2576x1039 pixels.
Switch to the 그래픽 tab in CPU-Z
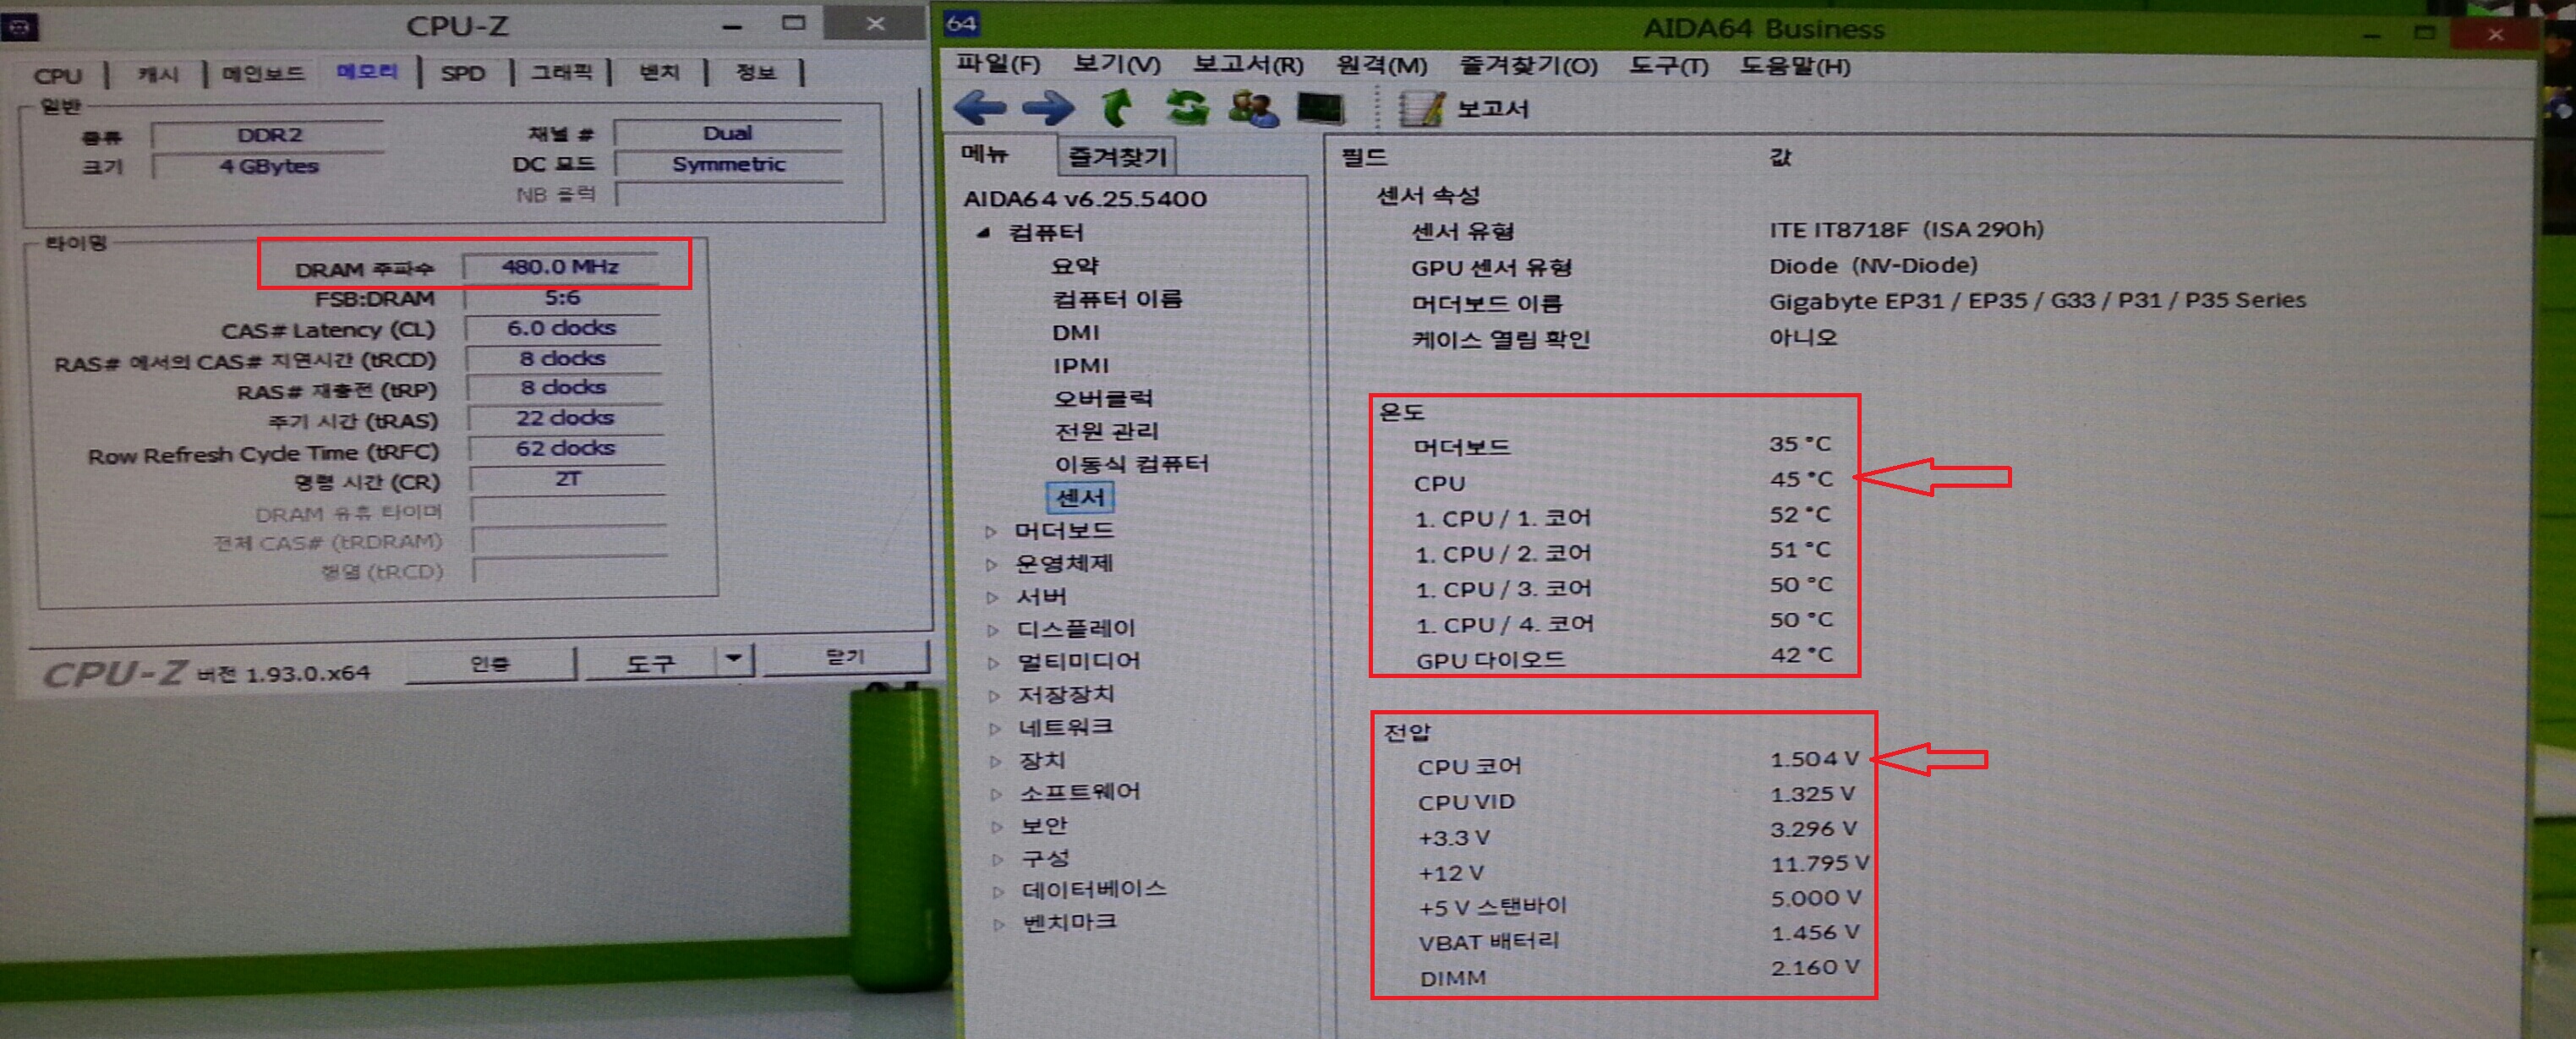[561, 72]
